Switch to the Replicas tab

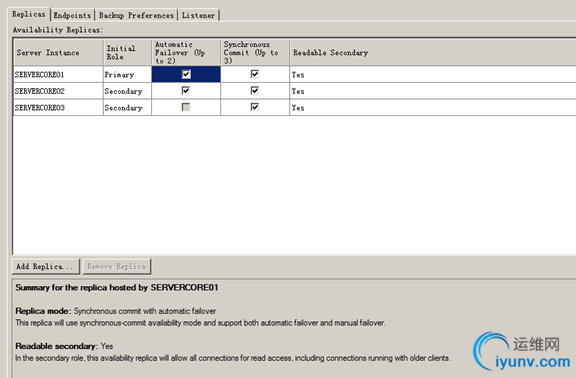(x=29, y=14)
